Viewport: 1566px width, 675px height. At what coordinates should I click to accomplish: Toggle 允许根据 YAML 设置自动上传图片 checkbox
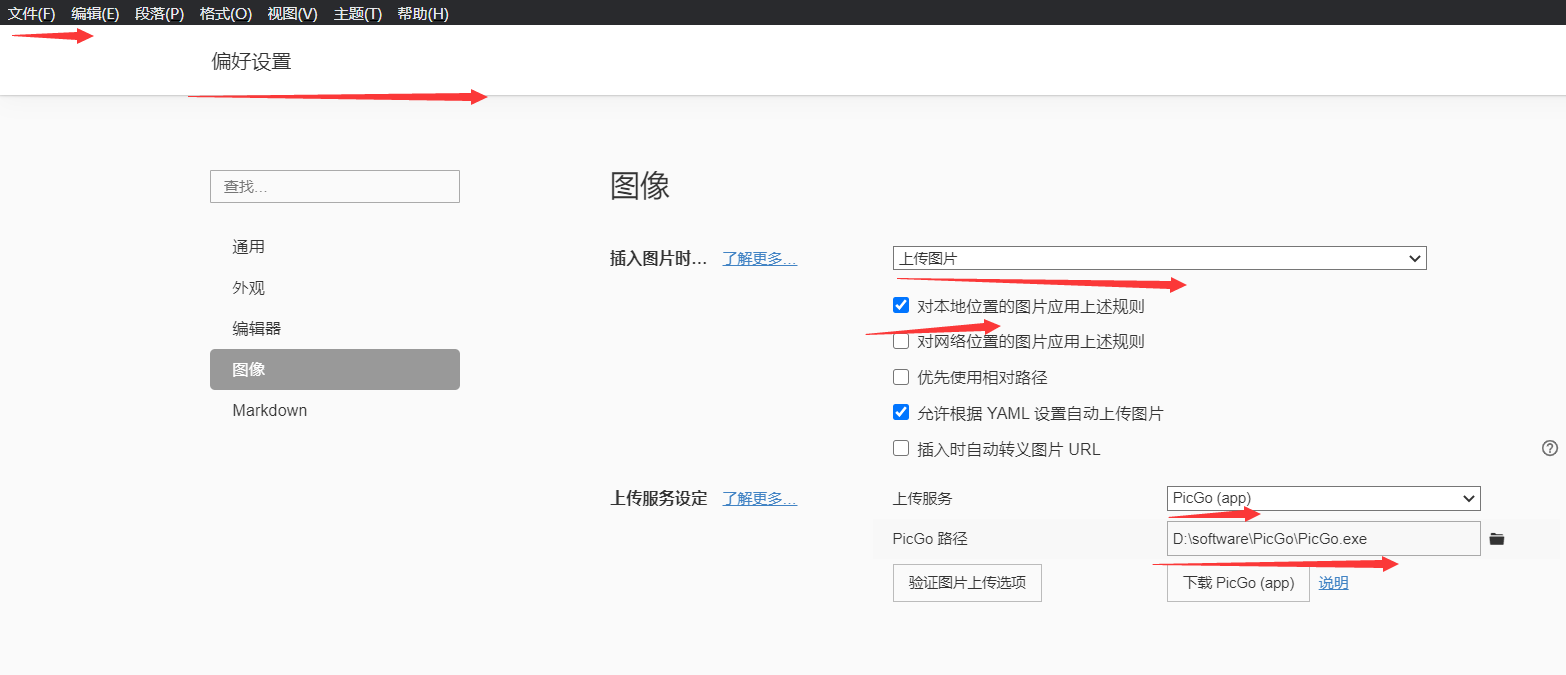pos(901,413)
